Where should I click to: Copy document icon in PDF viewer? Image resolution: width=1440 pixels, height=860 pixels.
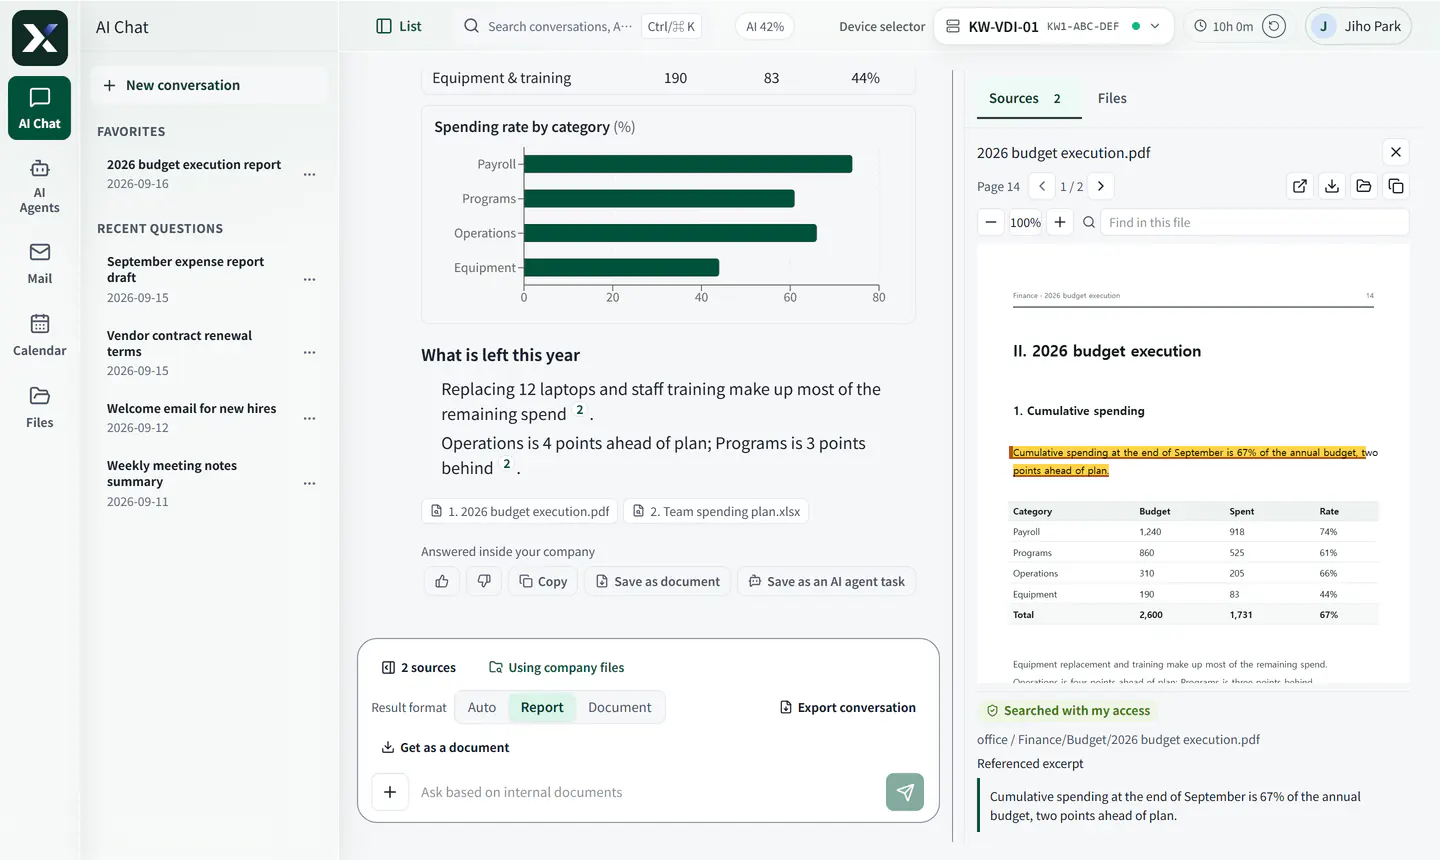pos(1396,186)
